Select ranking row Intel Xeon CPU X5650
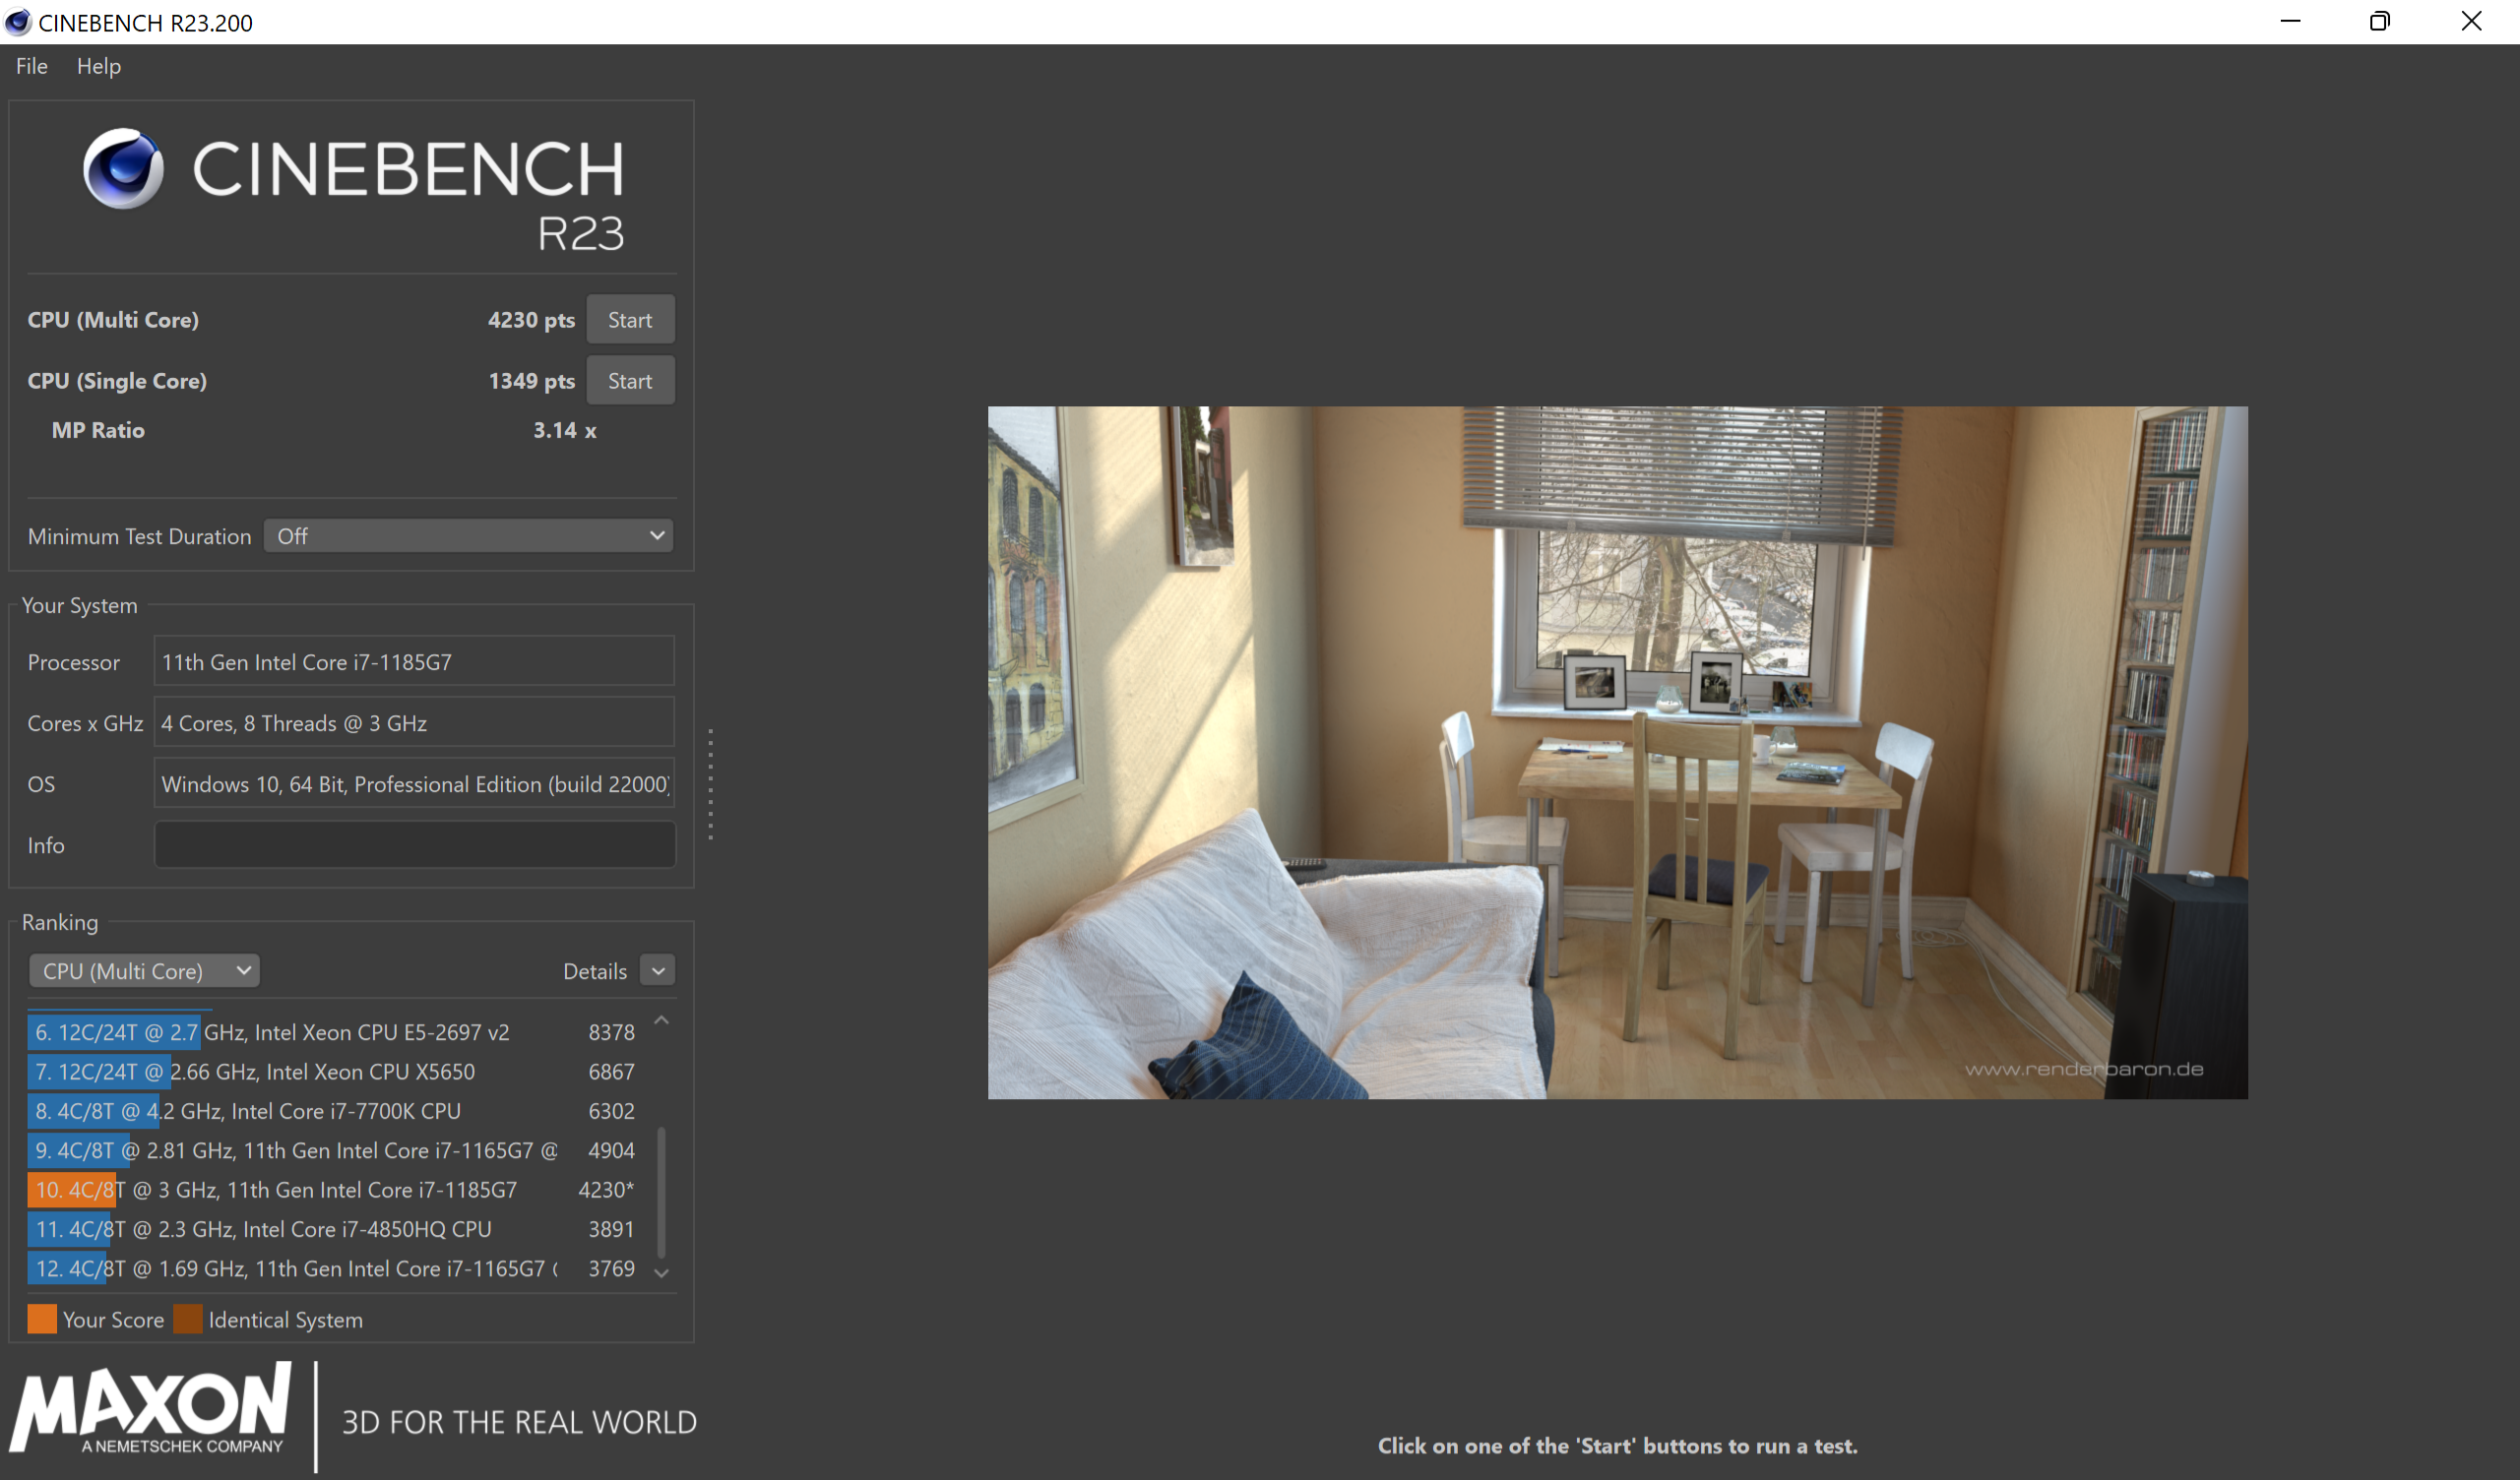 point(333,1072)
